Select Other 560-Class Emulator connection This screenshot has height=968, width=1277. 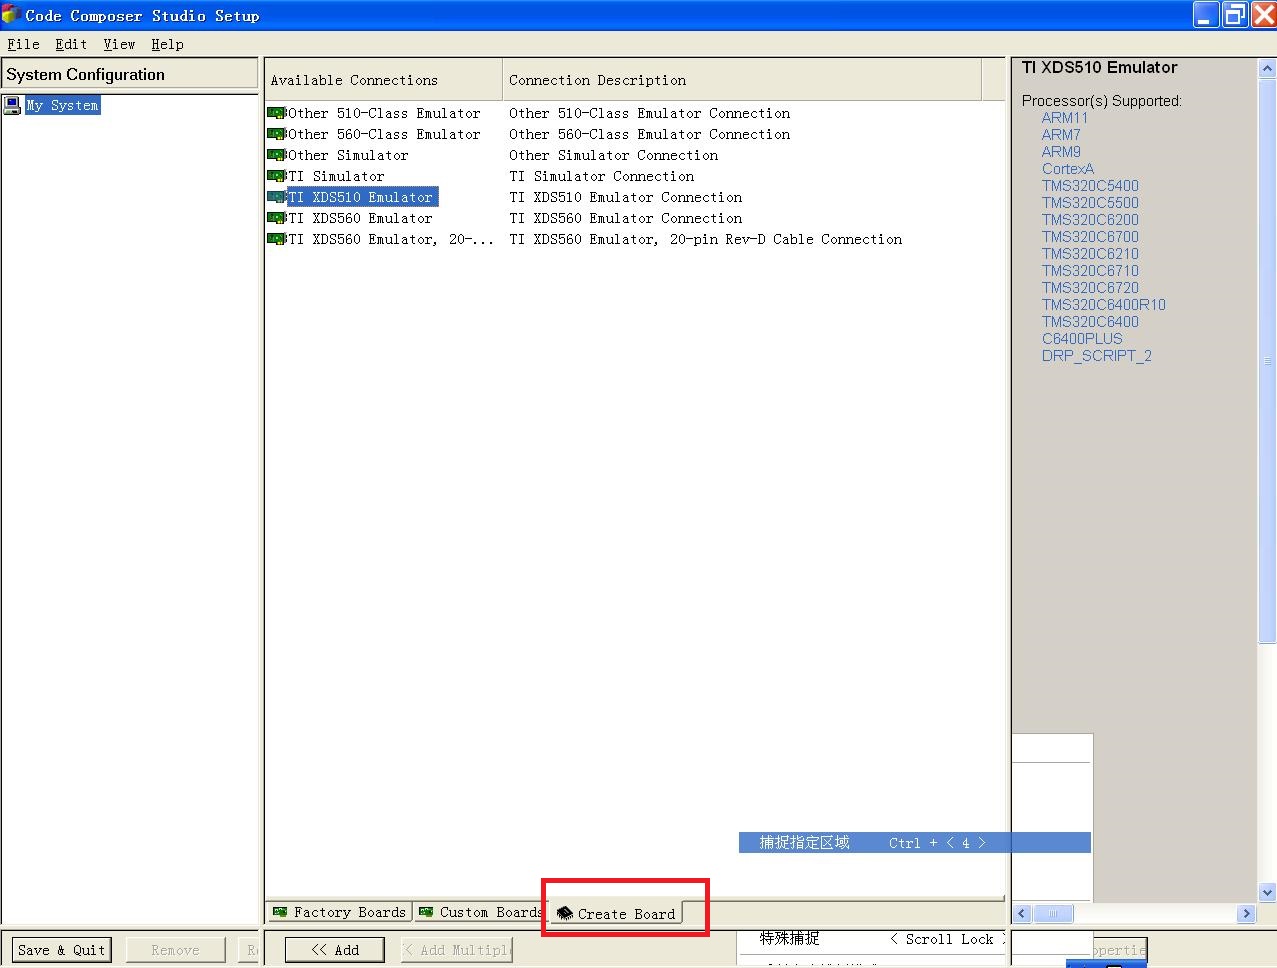(x=384, y=134)
